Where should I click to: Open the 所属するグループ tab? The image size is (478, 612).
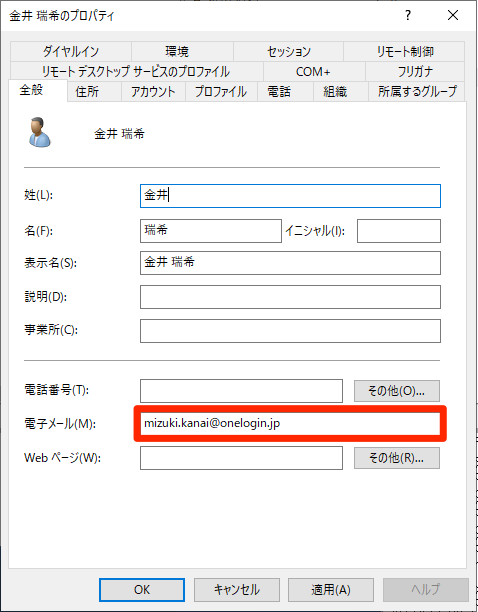[417, 92]
